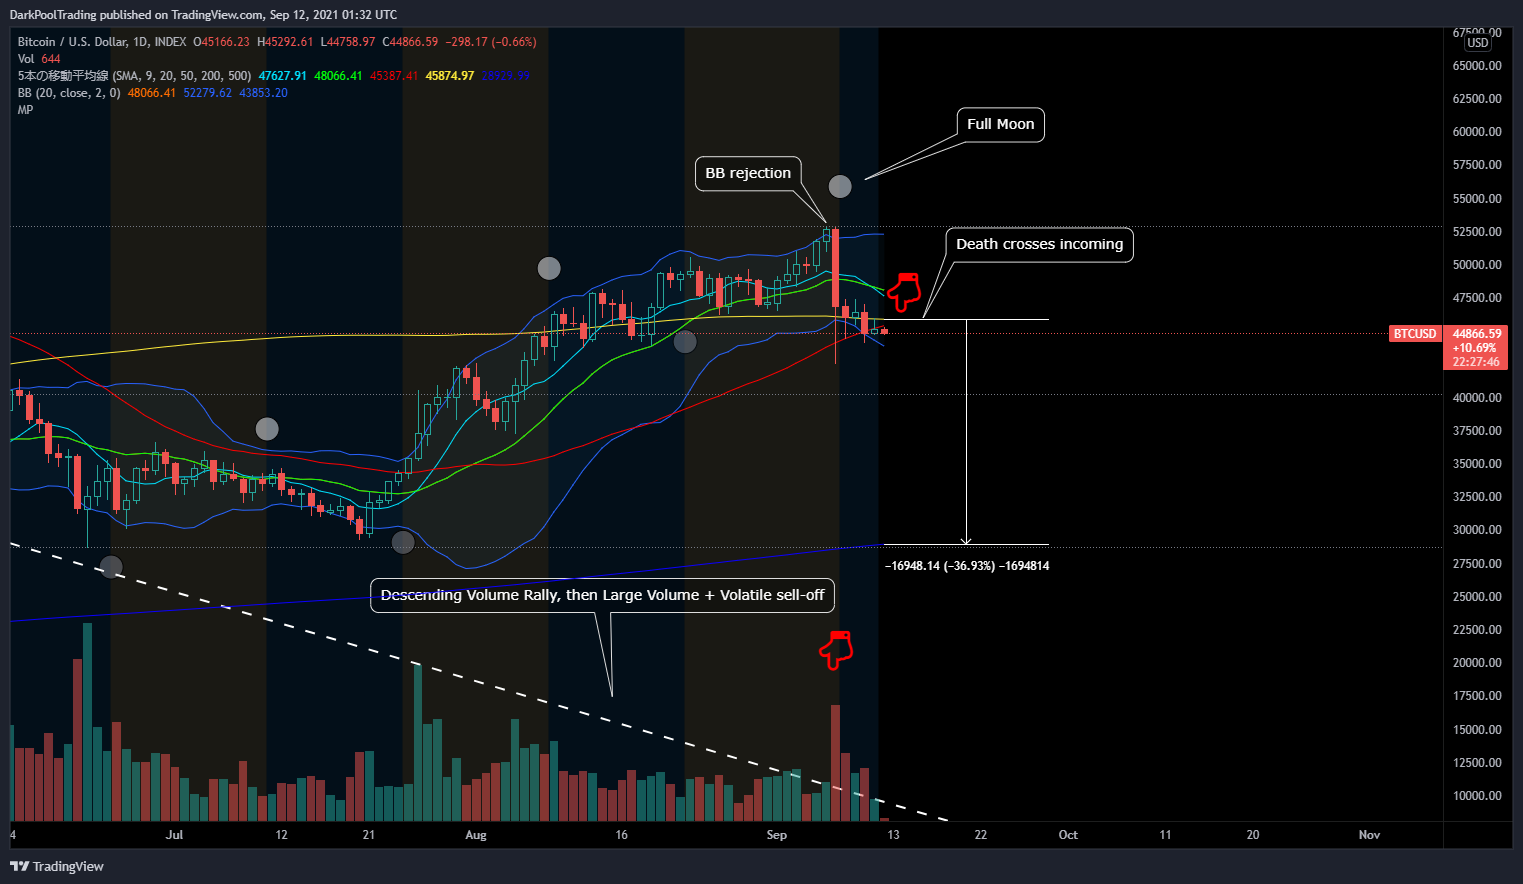Click the gray moon marker beside the Full Moon callout
The height and width of the screenshot is (884, 1523).
point(840,186)
